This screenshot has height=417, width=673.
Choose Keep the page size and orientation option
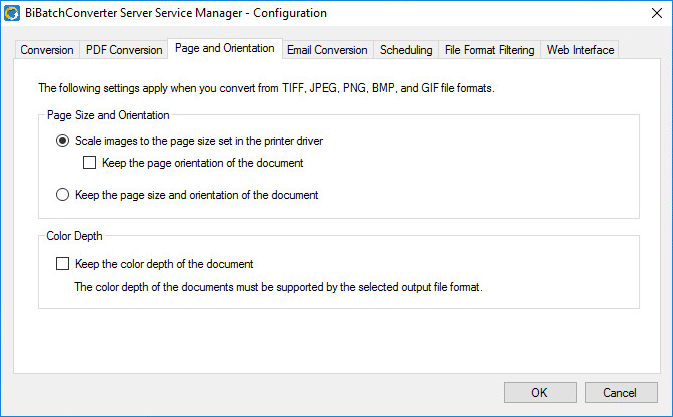click(63, 195)
